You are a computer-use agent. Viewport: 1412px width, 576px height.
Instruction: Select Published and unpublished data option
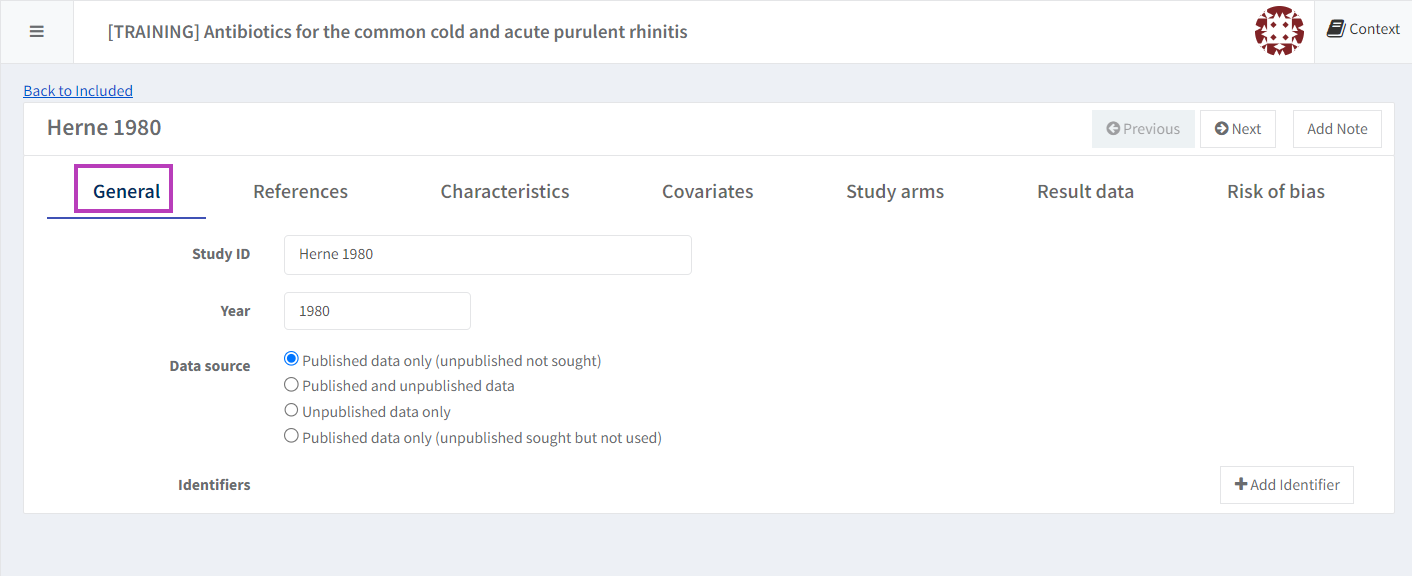pyautogui.click(x=292, y=385)
